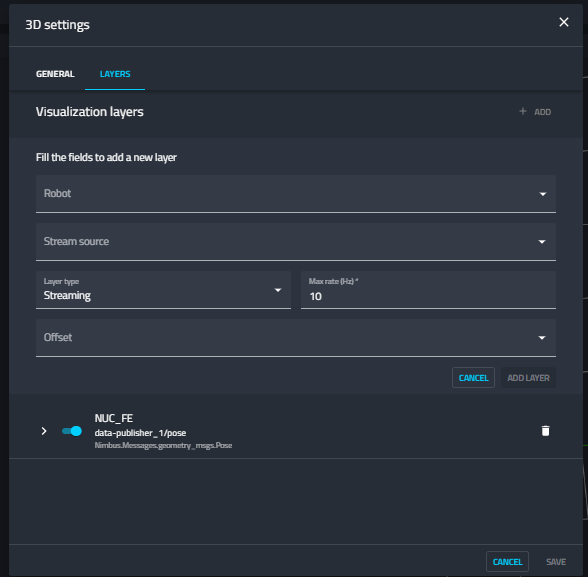Click into the Max rate (Hz) field
Screen dimensions: 588x577
(x=428, y=290)
